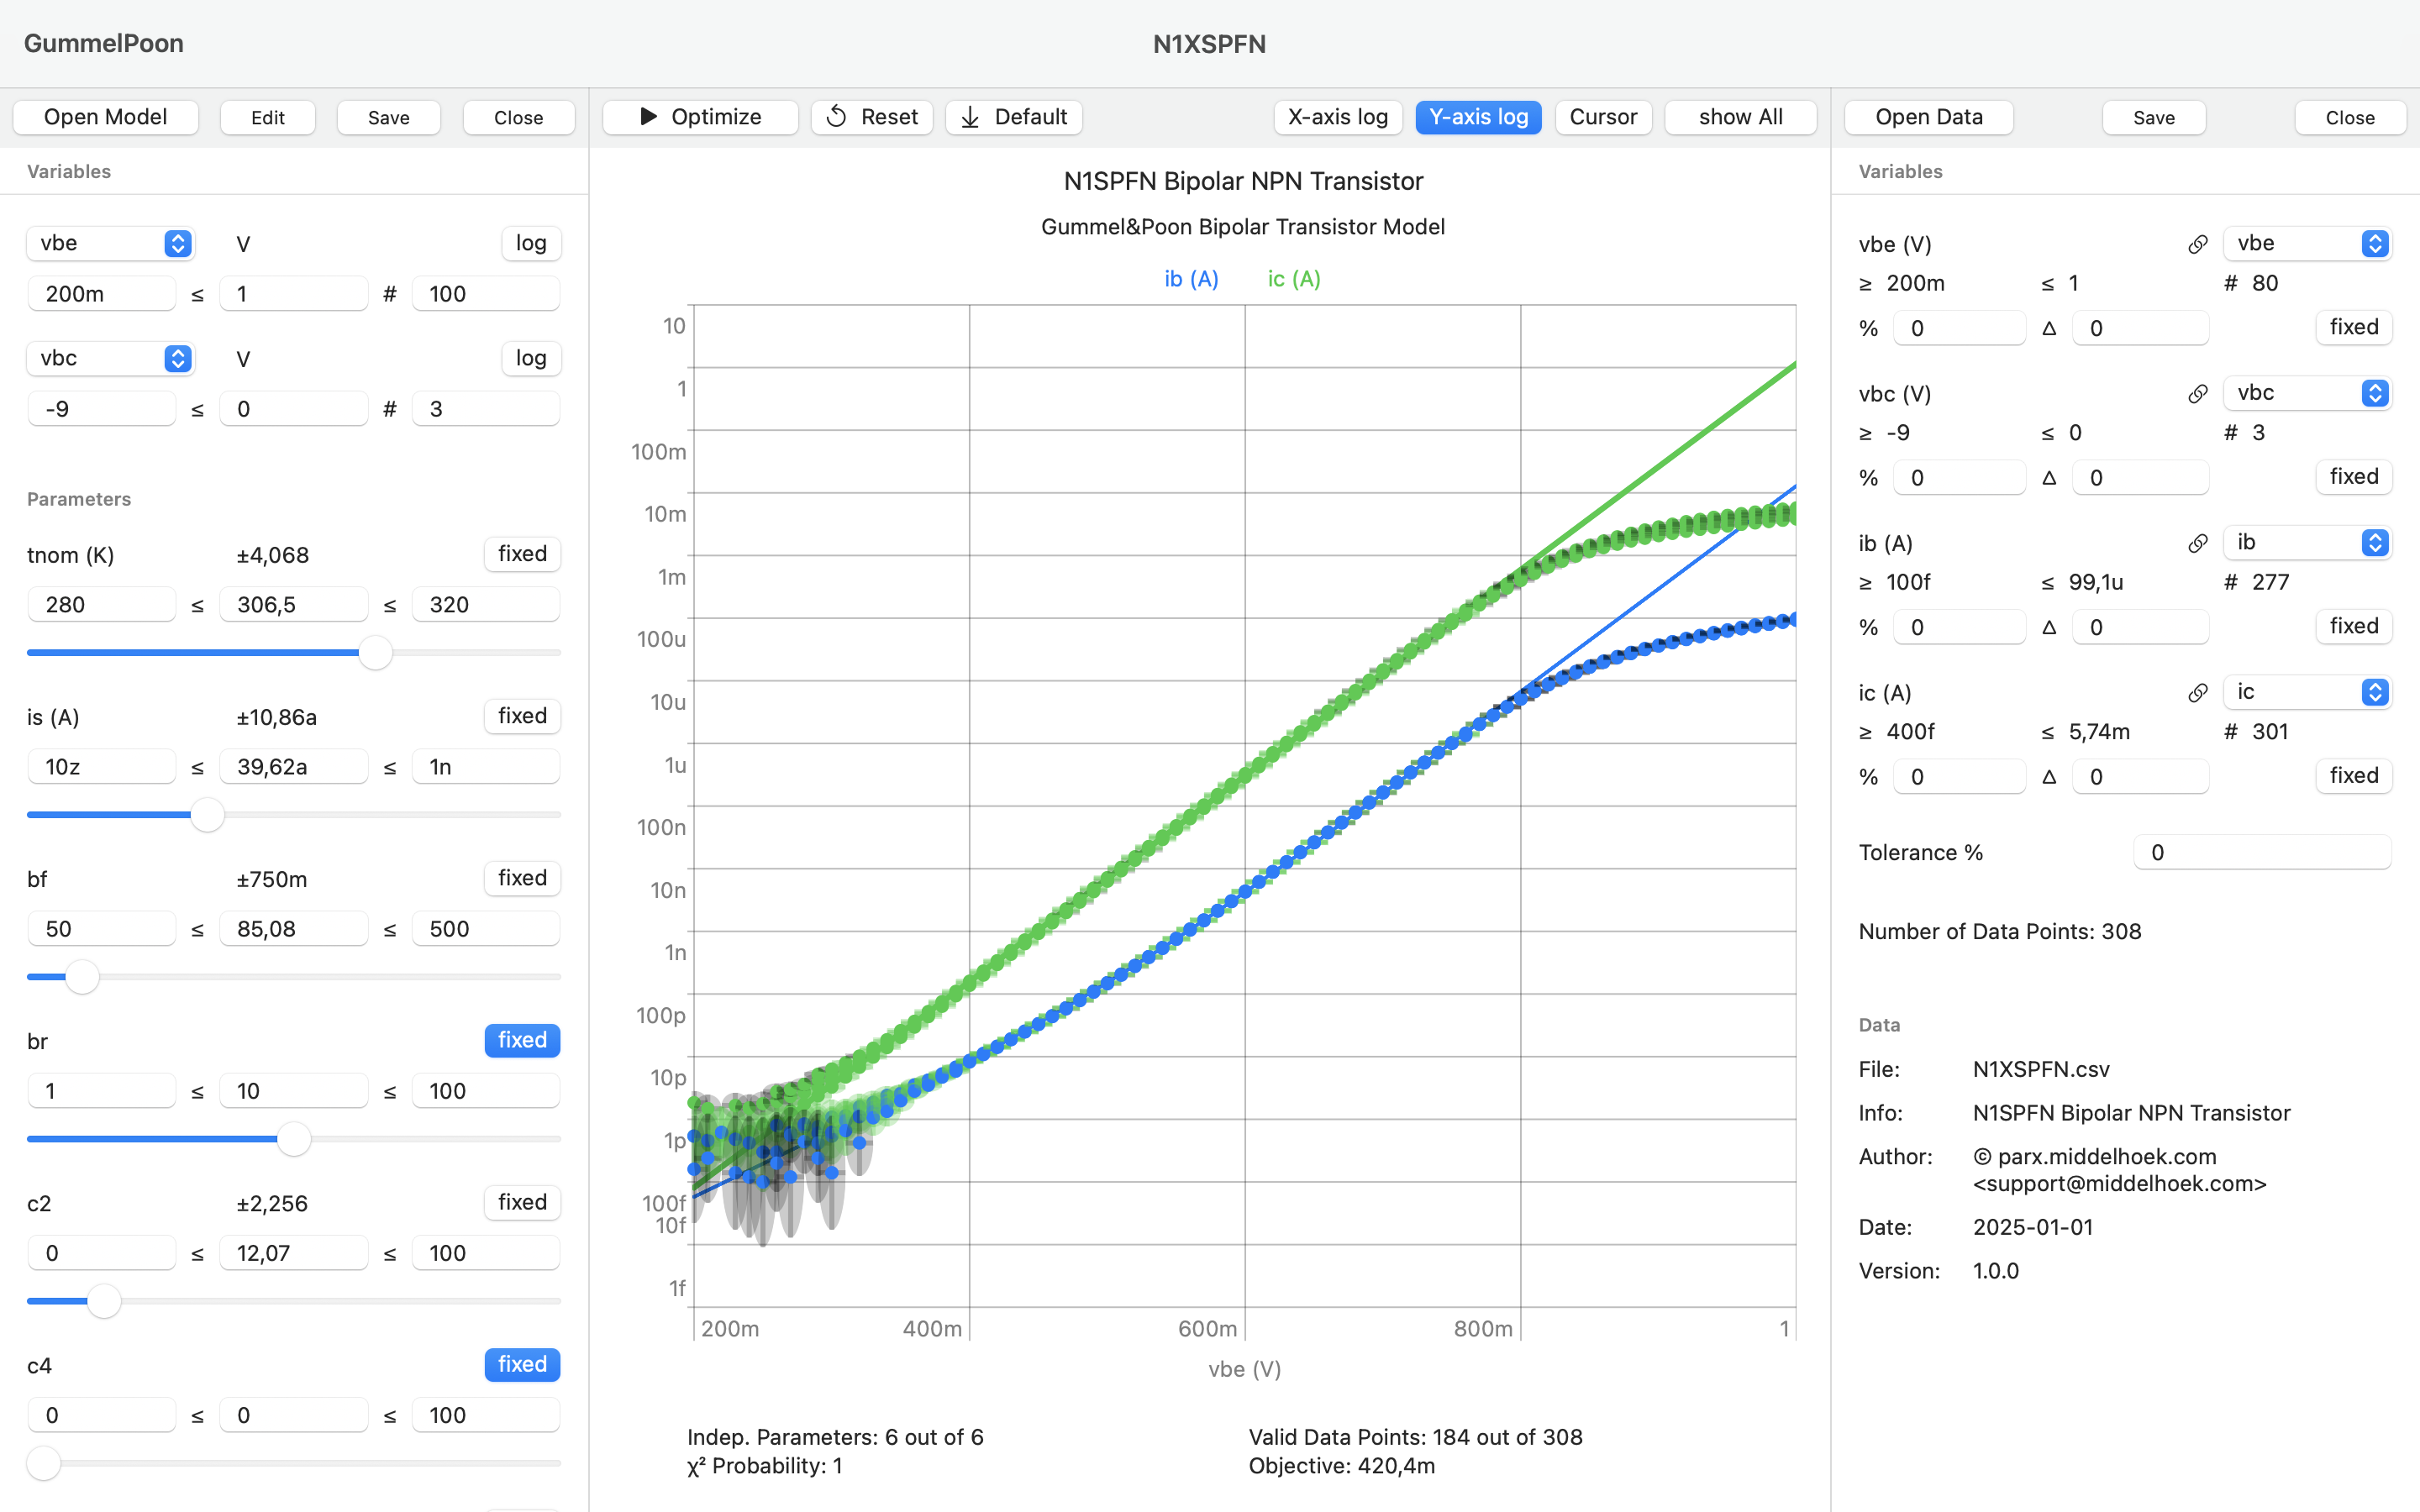Image resolution: width=2420 pixels, height=1512 pixels.
Task: Toggle the ib (A) legend entry
Action: tap(1191, 279)
